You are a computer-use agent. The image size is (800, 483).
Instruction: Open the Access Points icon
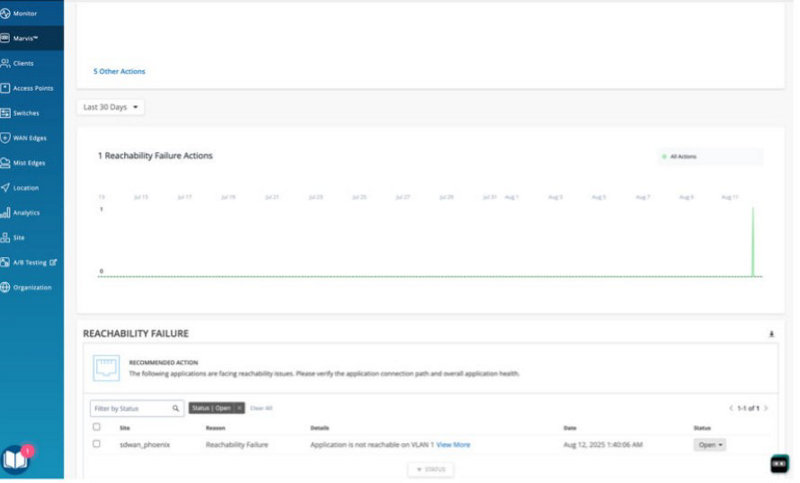pos(5,88)
